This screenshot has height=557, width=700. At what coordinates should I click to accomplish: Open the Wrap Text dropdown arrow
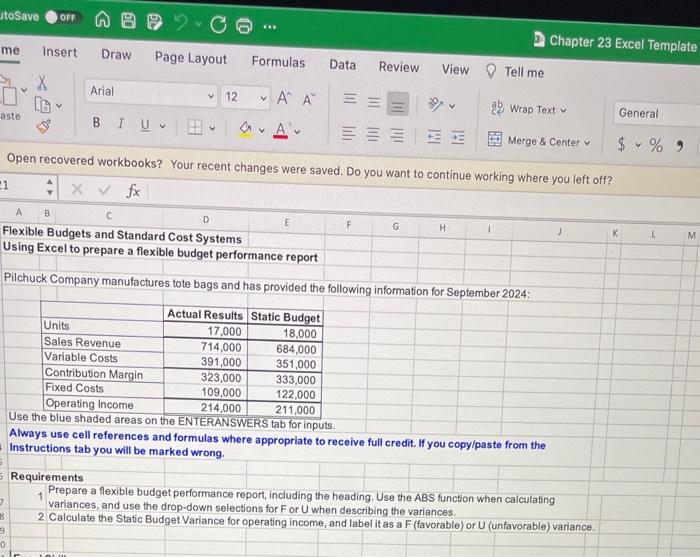pos(563,111)
